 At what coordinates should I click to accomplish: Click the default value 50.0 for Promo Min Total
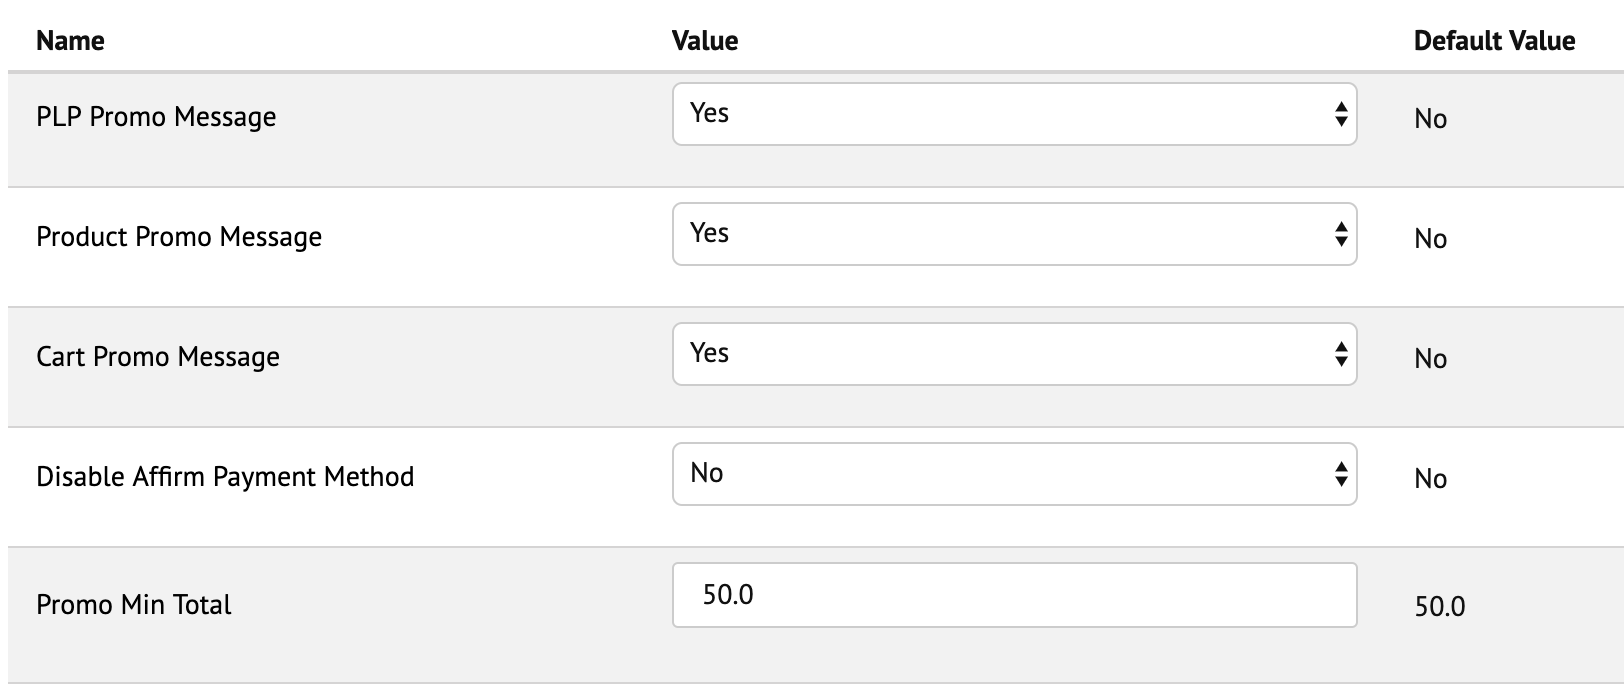[x=1439, y=607]
